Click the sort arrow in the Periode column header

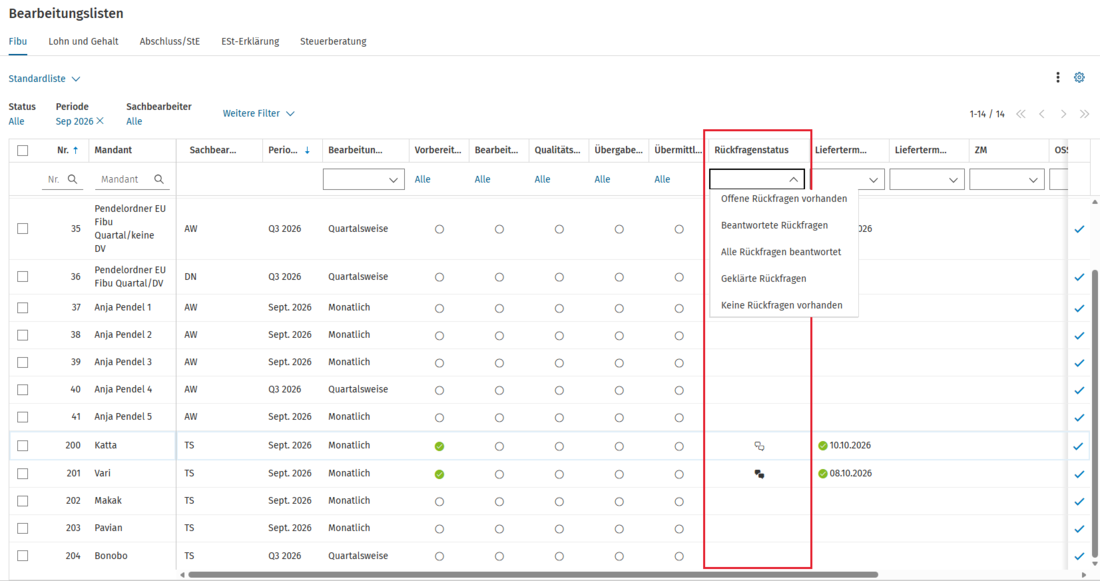point(307,150)
